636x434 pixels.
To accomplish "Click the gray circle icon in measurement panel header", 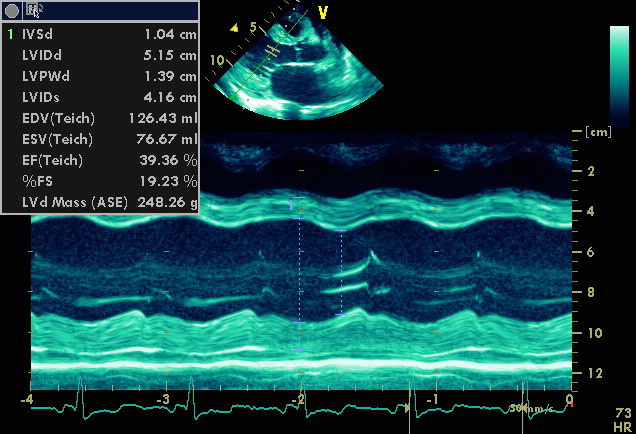I will (12, 10).
